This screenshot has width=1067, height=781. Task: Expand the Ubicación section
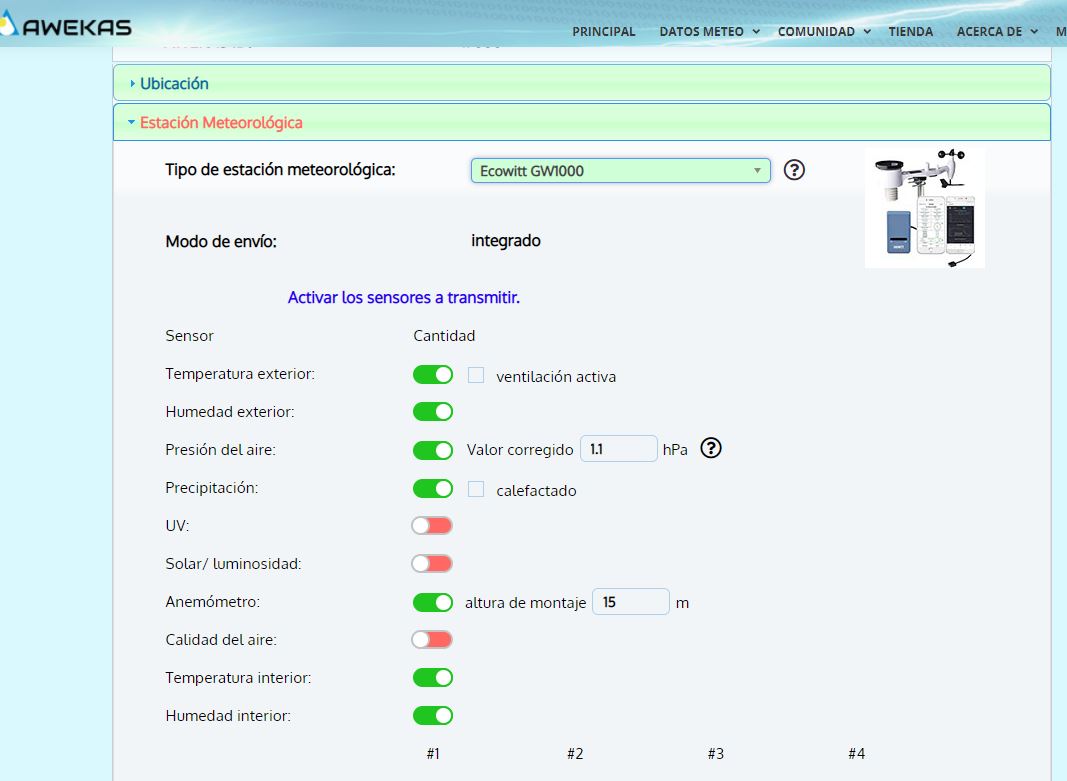click(x=582, y=83)
